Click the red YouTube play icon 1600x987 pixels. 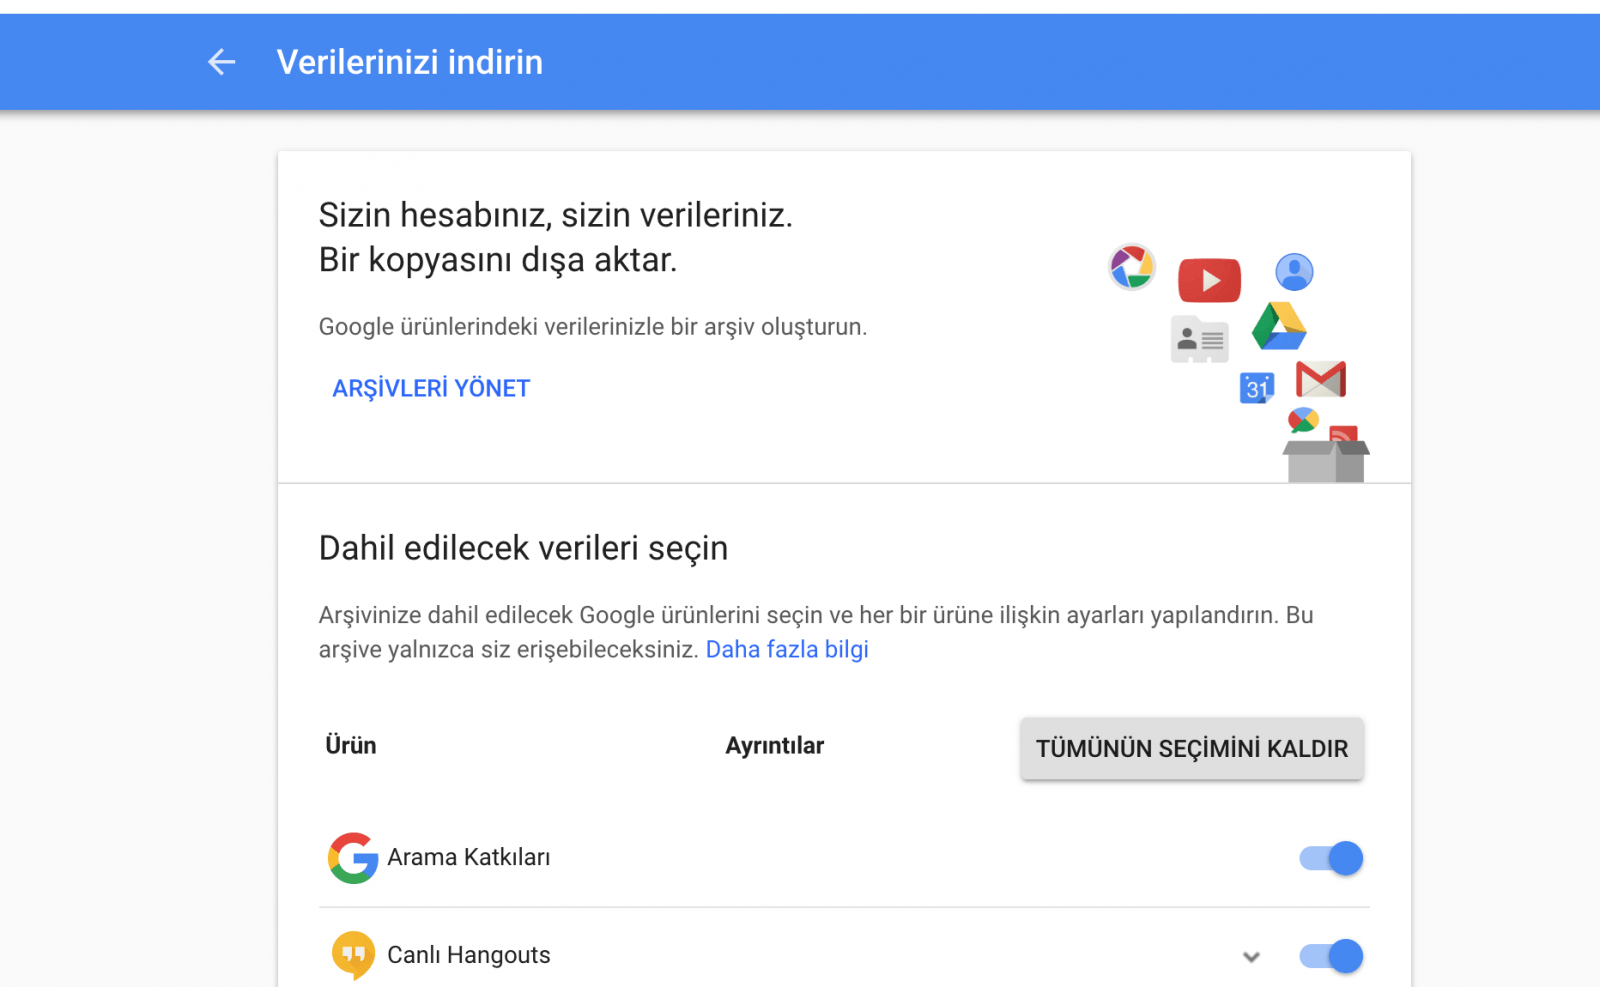(x=1209, y=280)
